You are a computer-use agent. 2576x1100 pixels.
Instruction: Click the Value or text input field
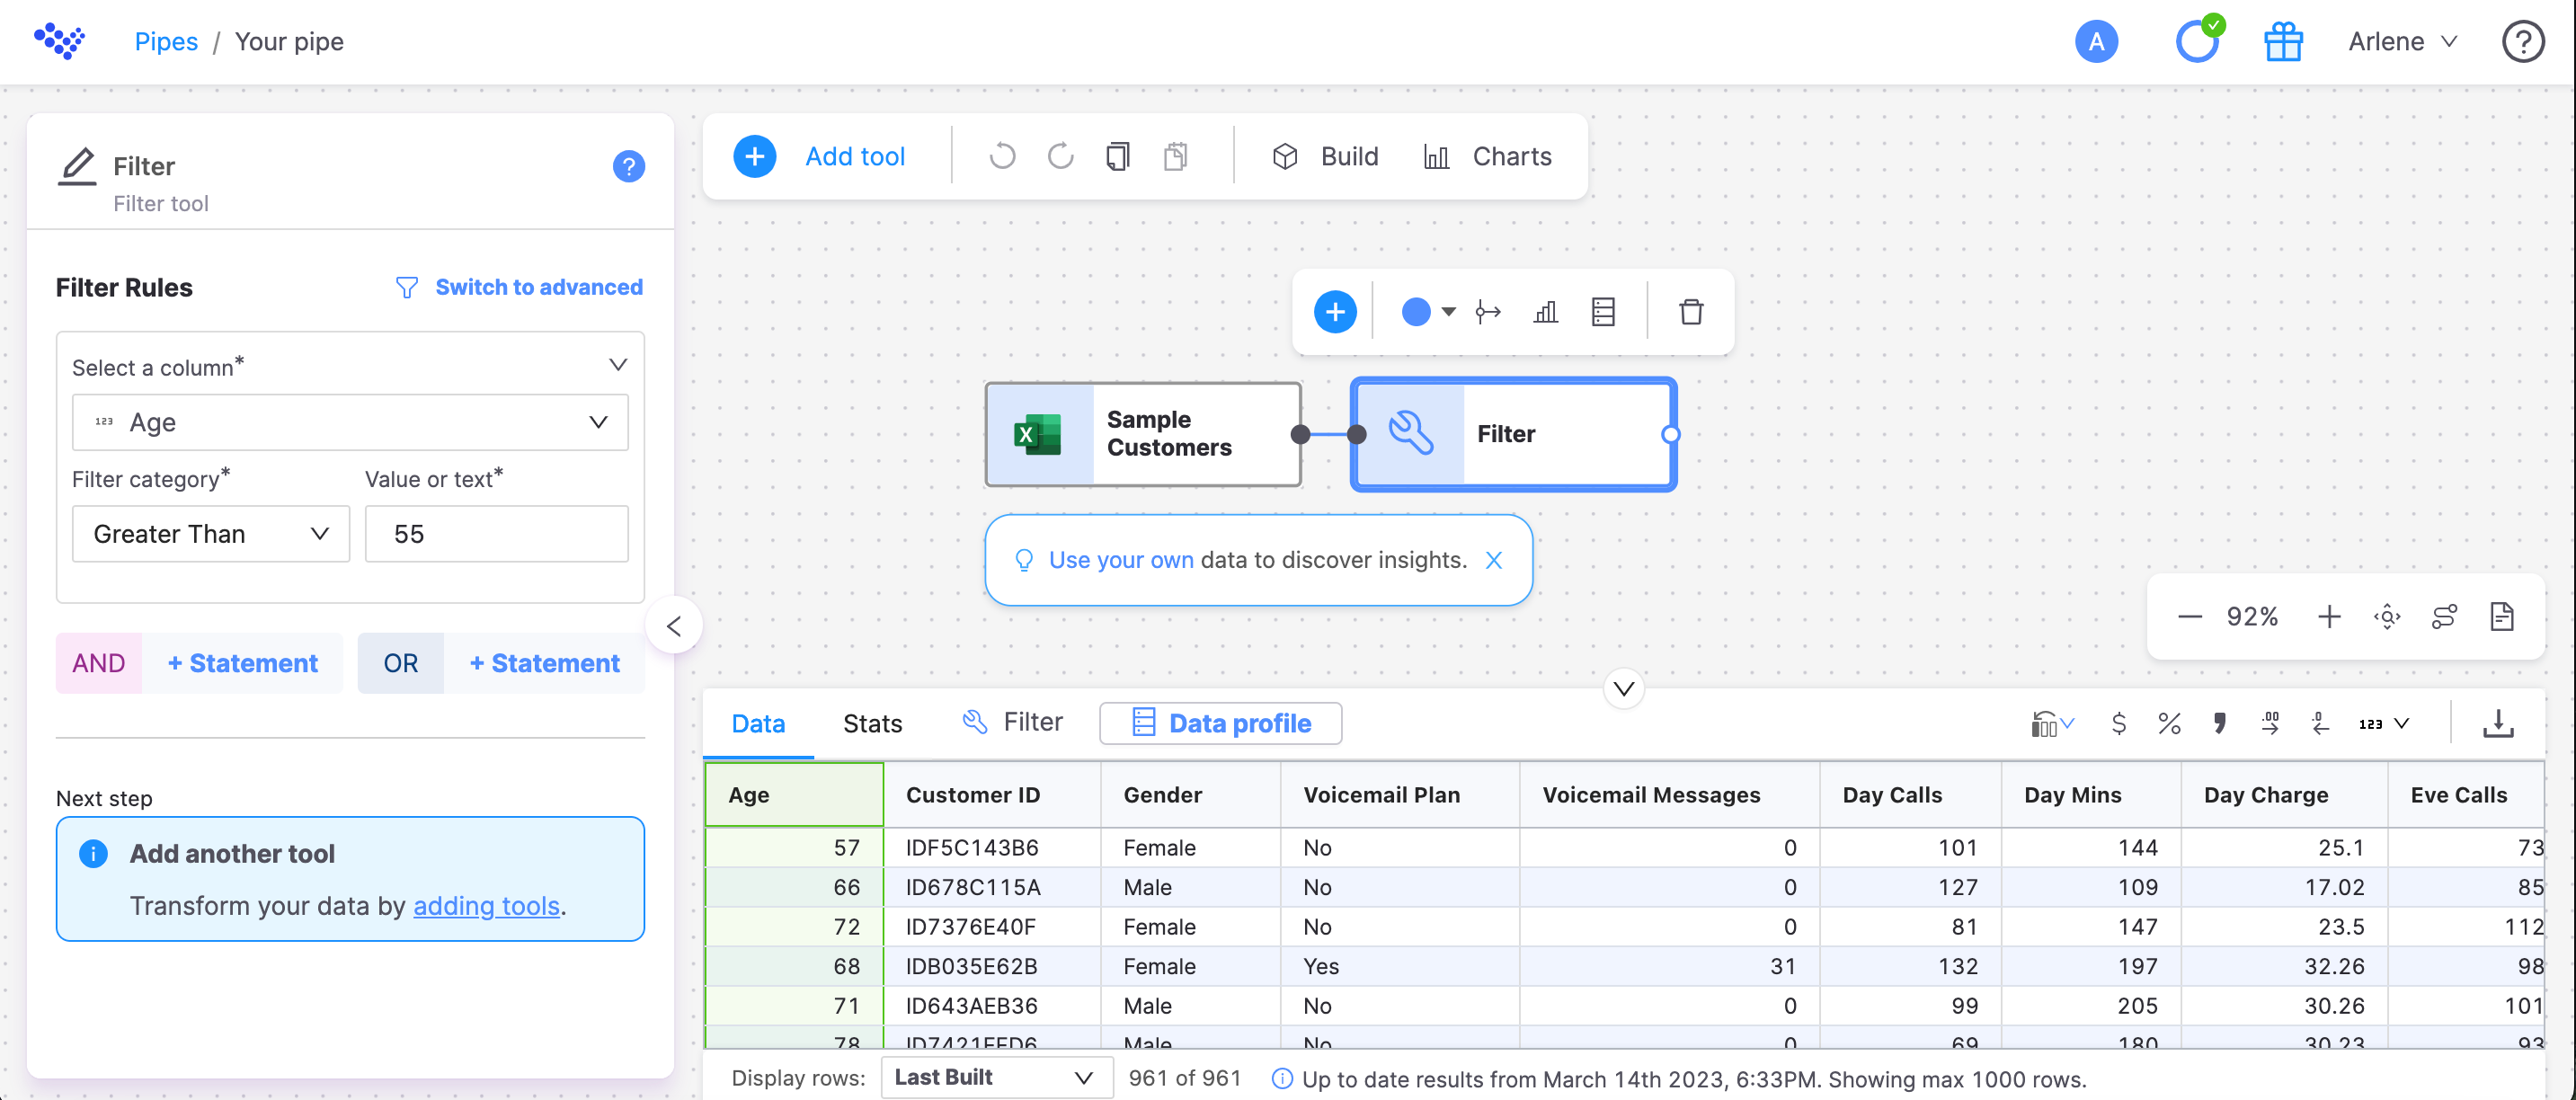point(498,532)
